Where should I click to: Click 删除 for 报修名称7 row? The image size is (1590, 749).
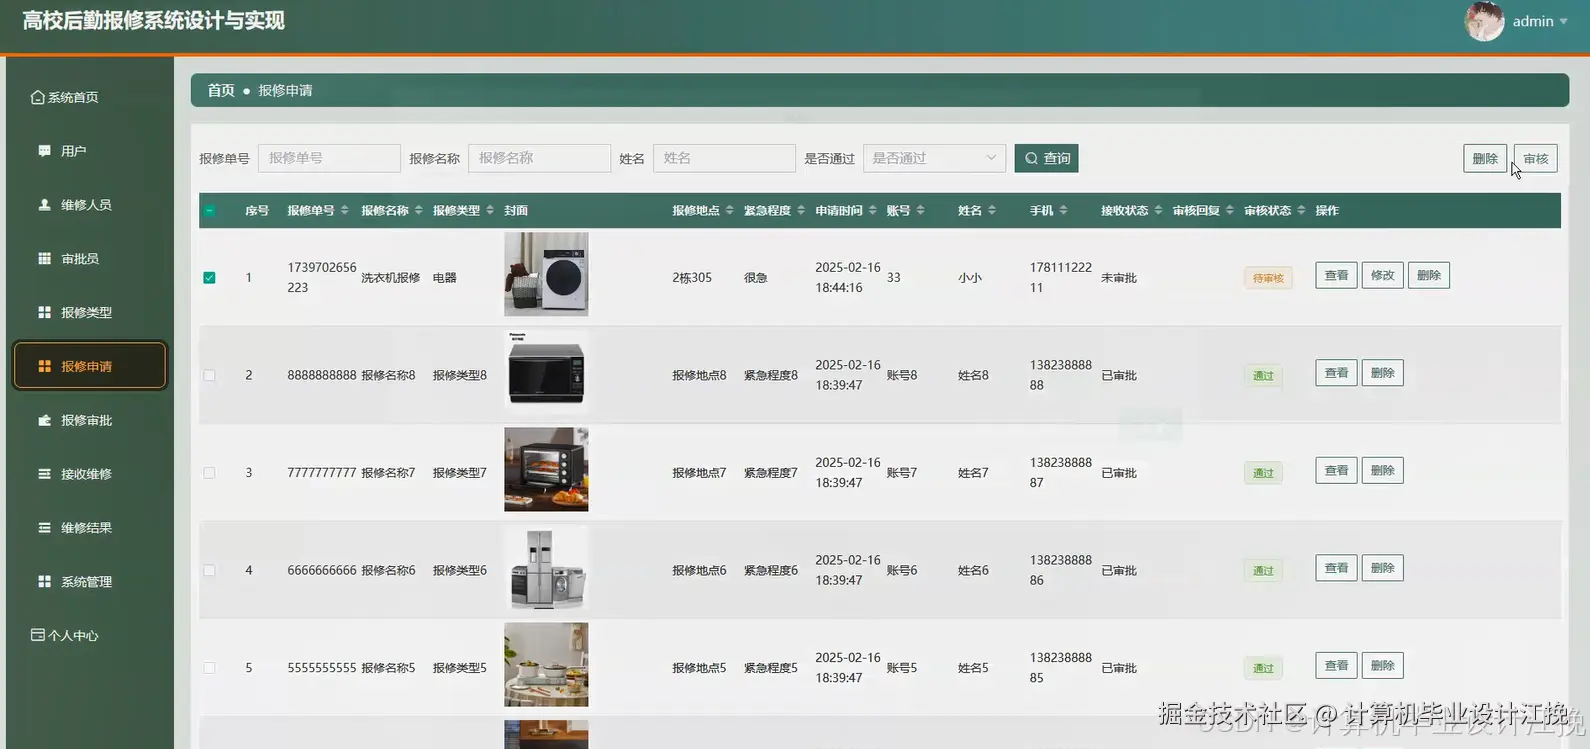click(x=1383, y=470)
